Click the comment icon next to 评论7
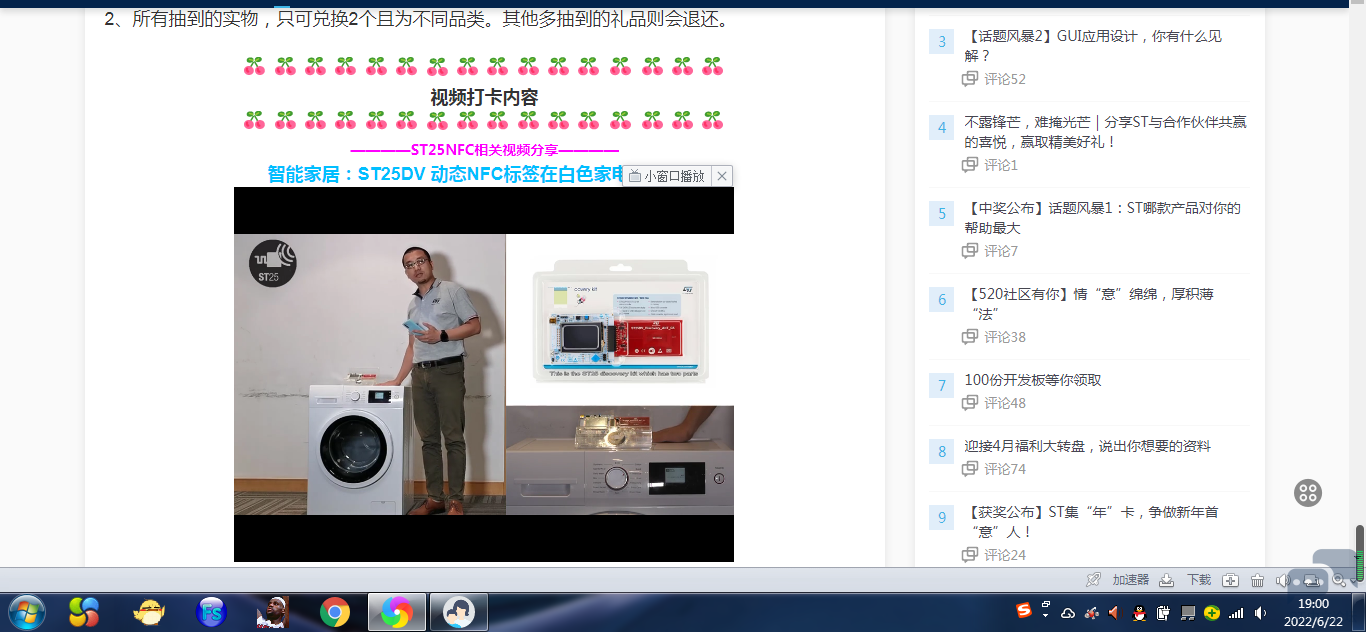Screen dimensions: 1366x632 pos(970,251)
